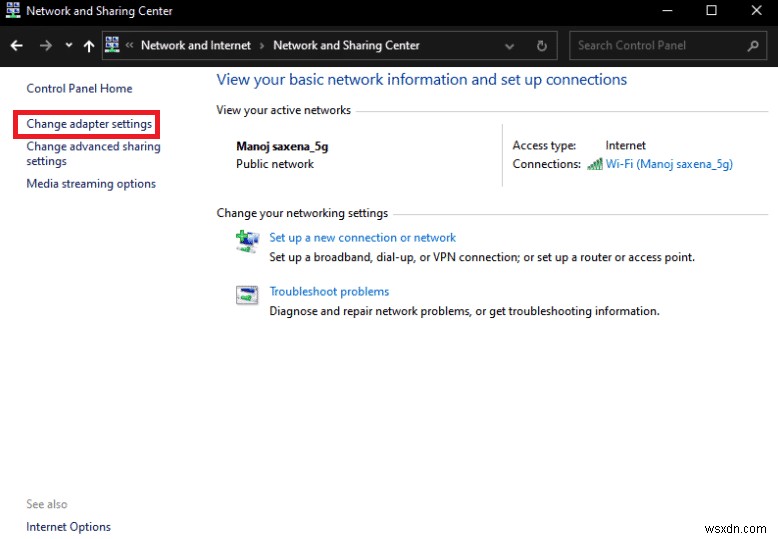778x539 pixels.
Task: Refresh the Network and Sharing Center page
Action: tap(541, 46)
